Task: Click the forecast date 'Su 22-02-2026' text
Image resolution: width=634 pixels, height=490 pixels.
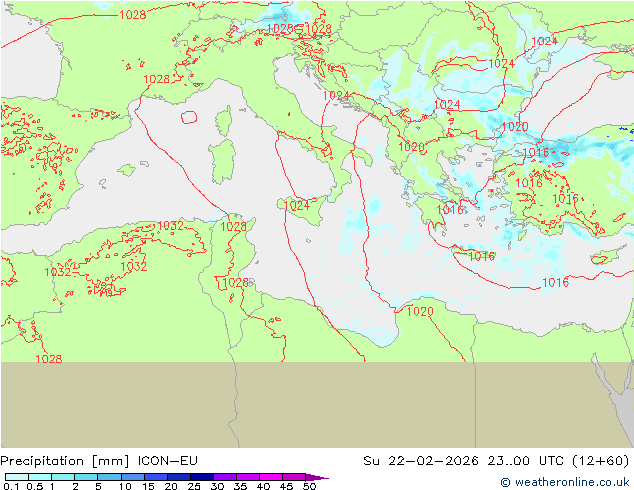Action: pos(421,461)
